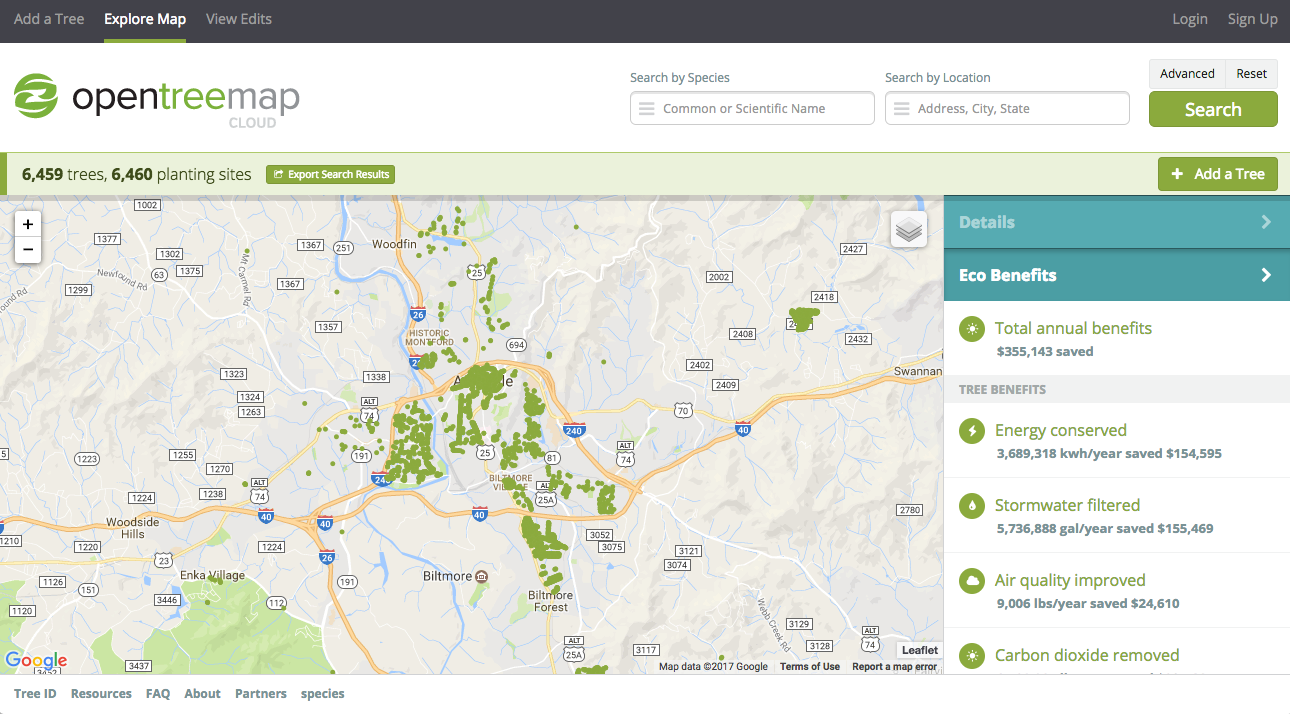The height and width of the screenshot is (714, 1290).
Task: Expand the Details panel
Action: tap(1116, 222)
